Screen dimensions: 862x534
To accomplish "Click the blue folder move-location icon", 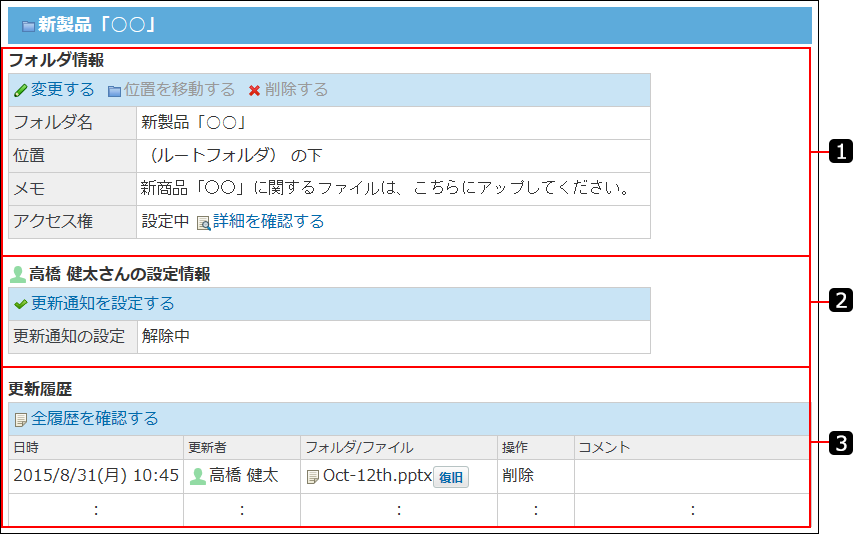I will tap(114, 91).
